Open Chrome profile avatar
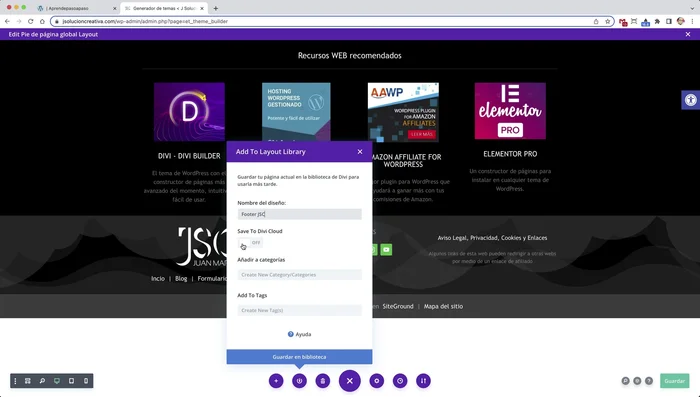 pos(680,21)
